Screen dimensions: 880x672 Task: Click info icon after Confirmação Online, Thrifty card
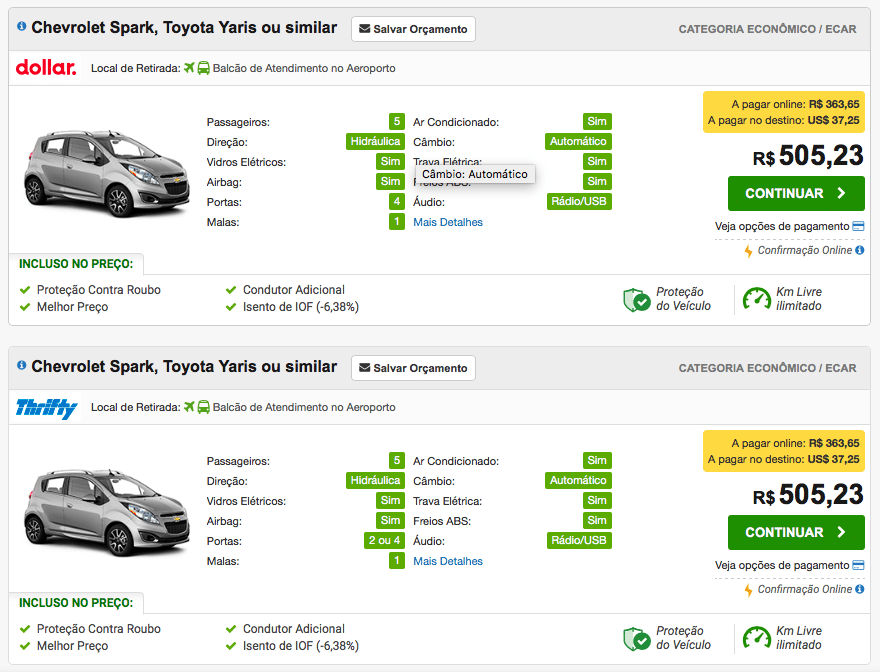[x=859, y=589]
